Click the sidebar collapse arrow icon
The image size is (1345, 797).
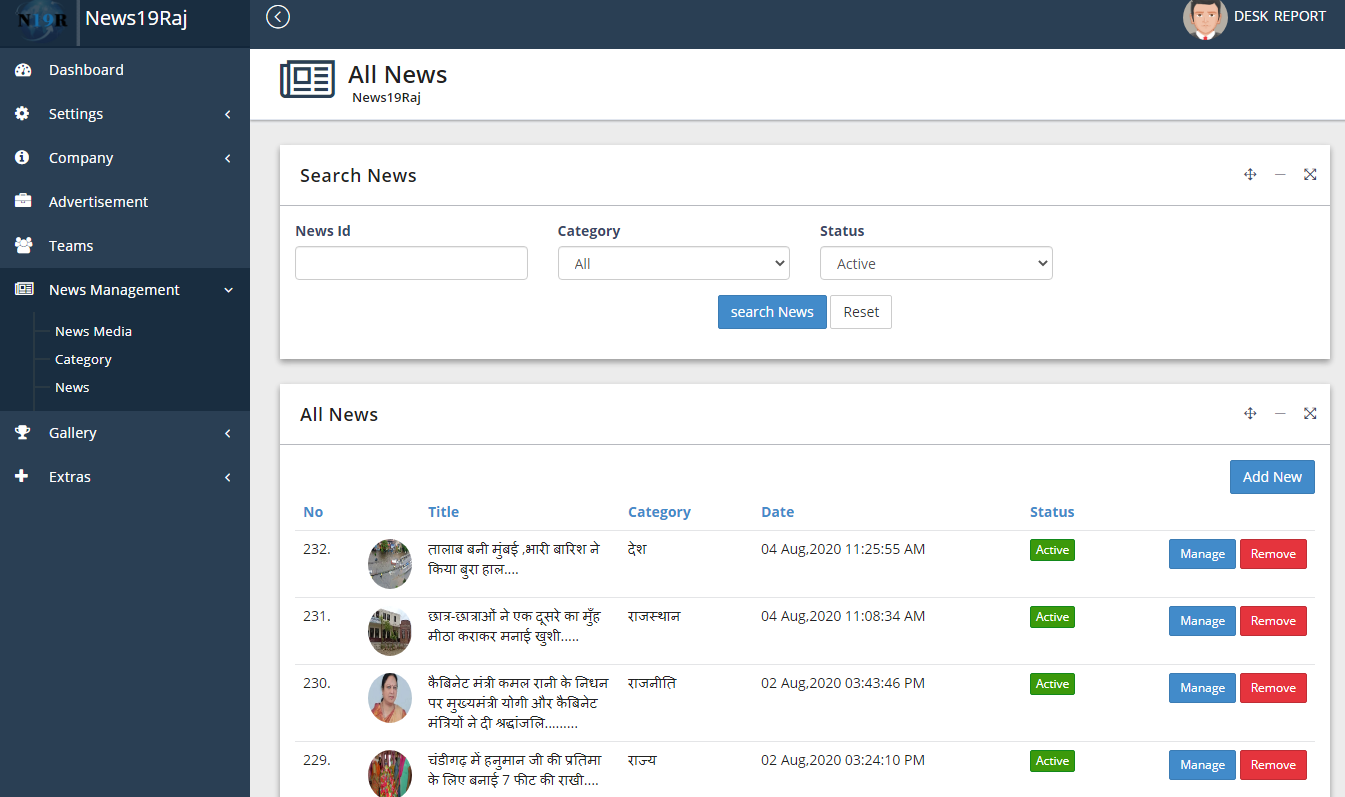coord(278,17)
